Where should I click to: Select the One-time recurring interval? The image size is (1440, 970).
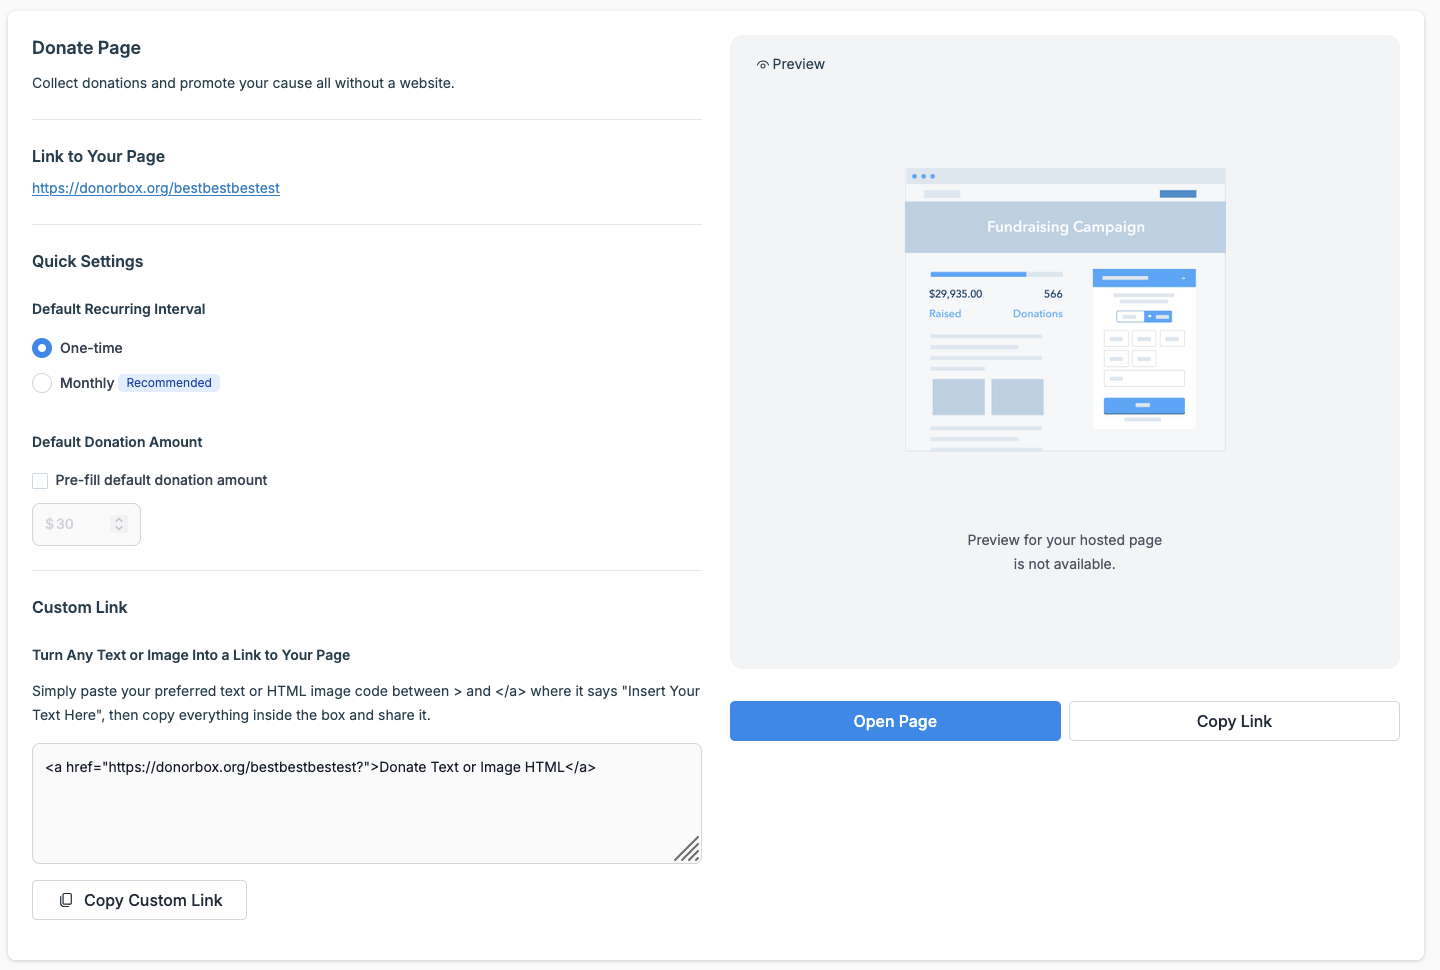click(42, 348)
